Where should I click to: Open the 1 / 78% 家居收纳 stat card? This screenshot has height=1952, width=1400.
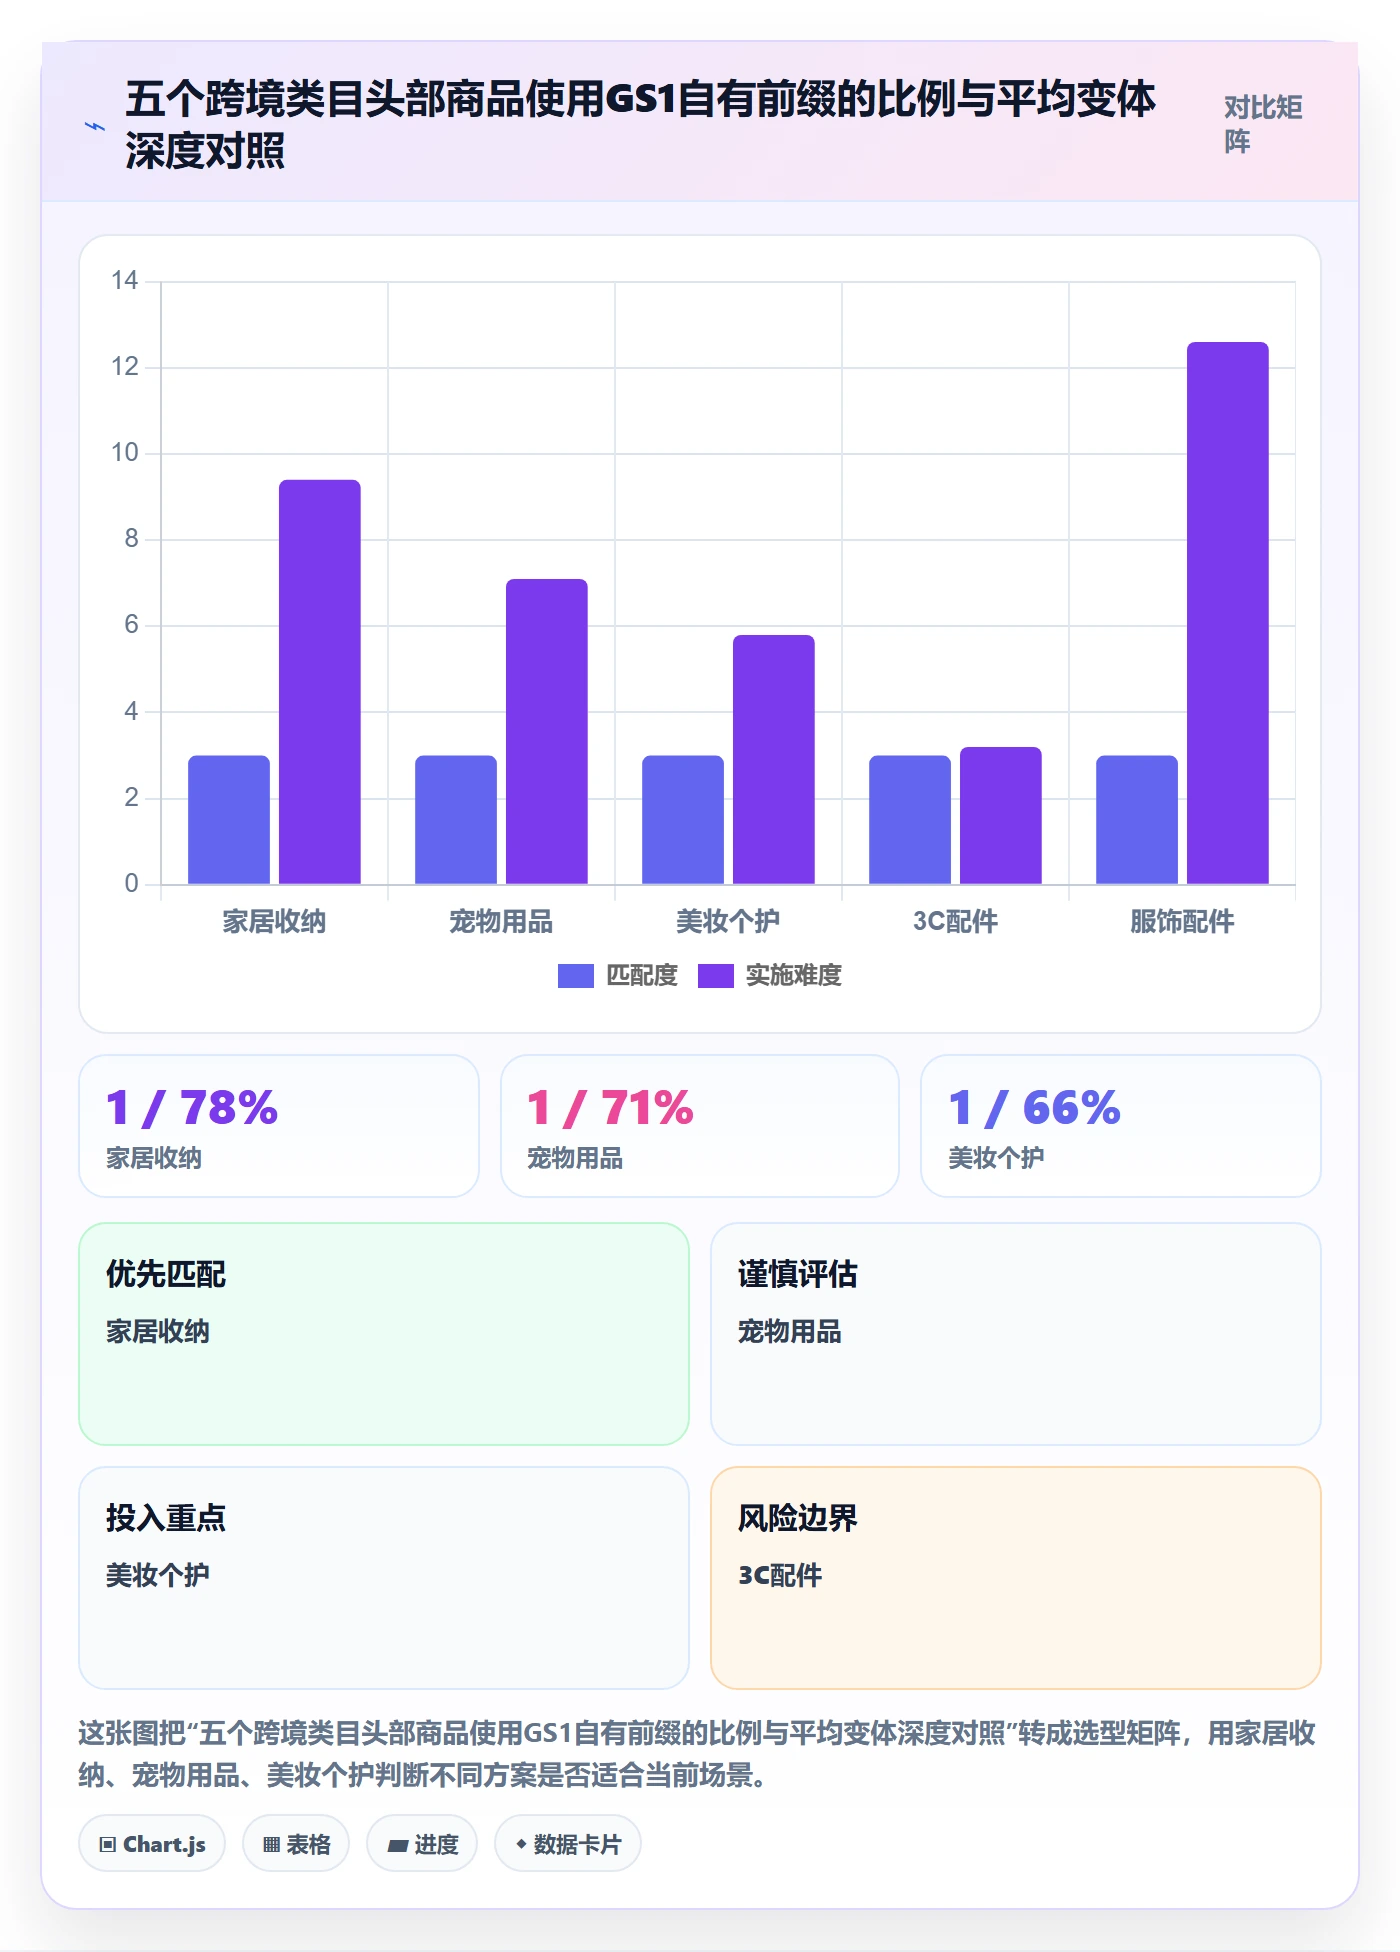coord(279,1126)
